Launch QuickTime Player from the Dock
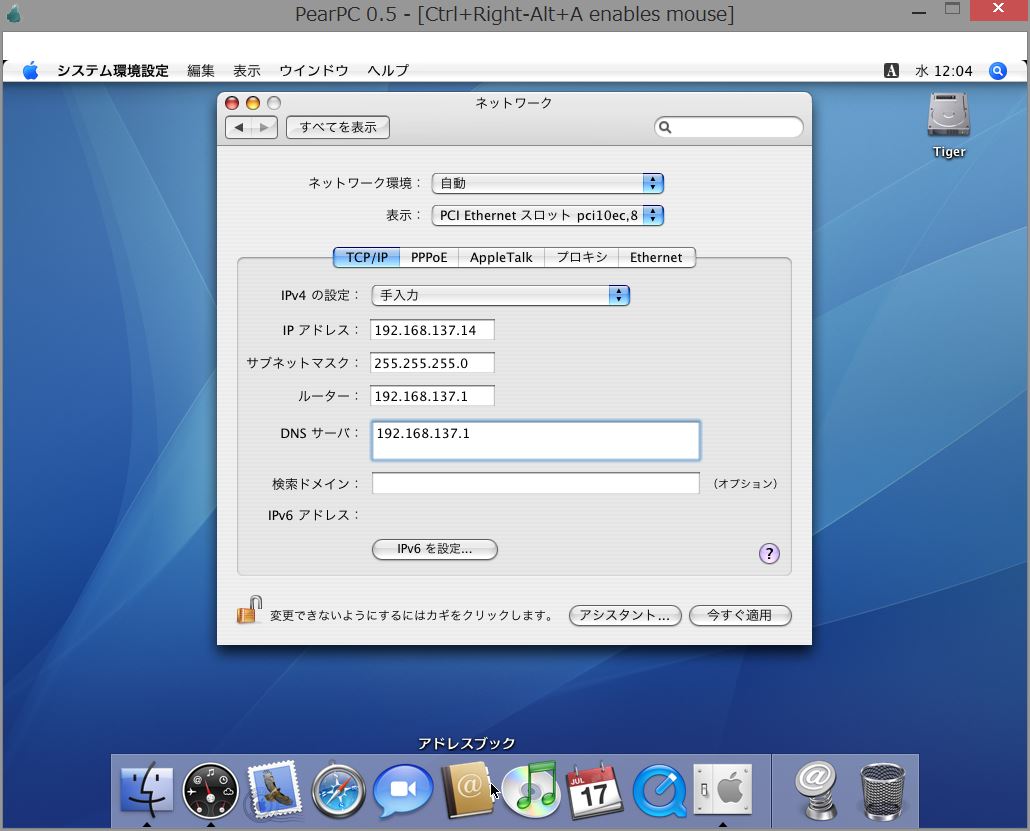The width and height of the screenshot is (1030, 831). (x=659, y=790)
